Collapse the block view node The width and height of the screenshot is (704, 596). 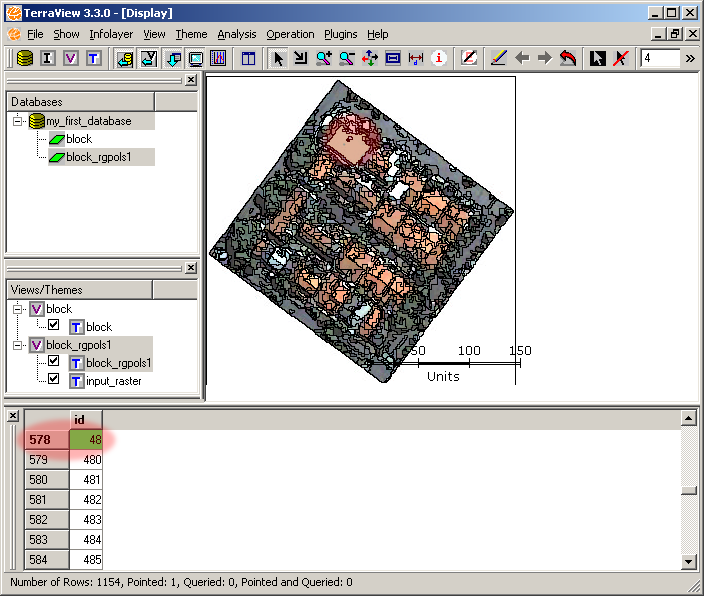pos(18,309)
